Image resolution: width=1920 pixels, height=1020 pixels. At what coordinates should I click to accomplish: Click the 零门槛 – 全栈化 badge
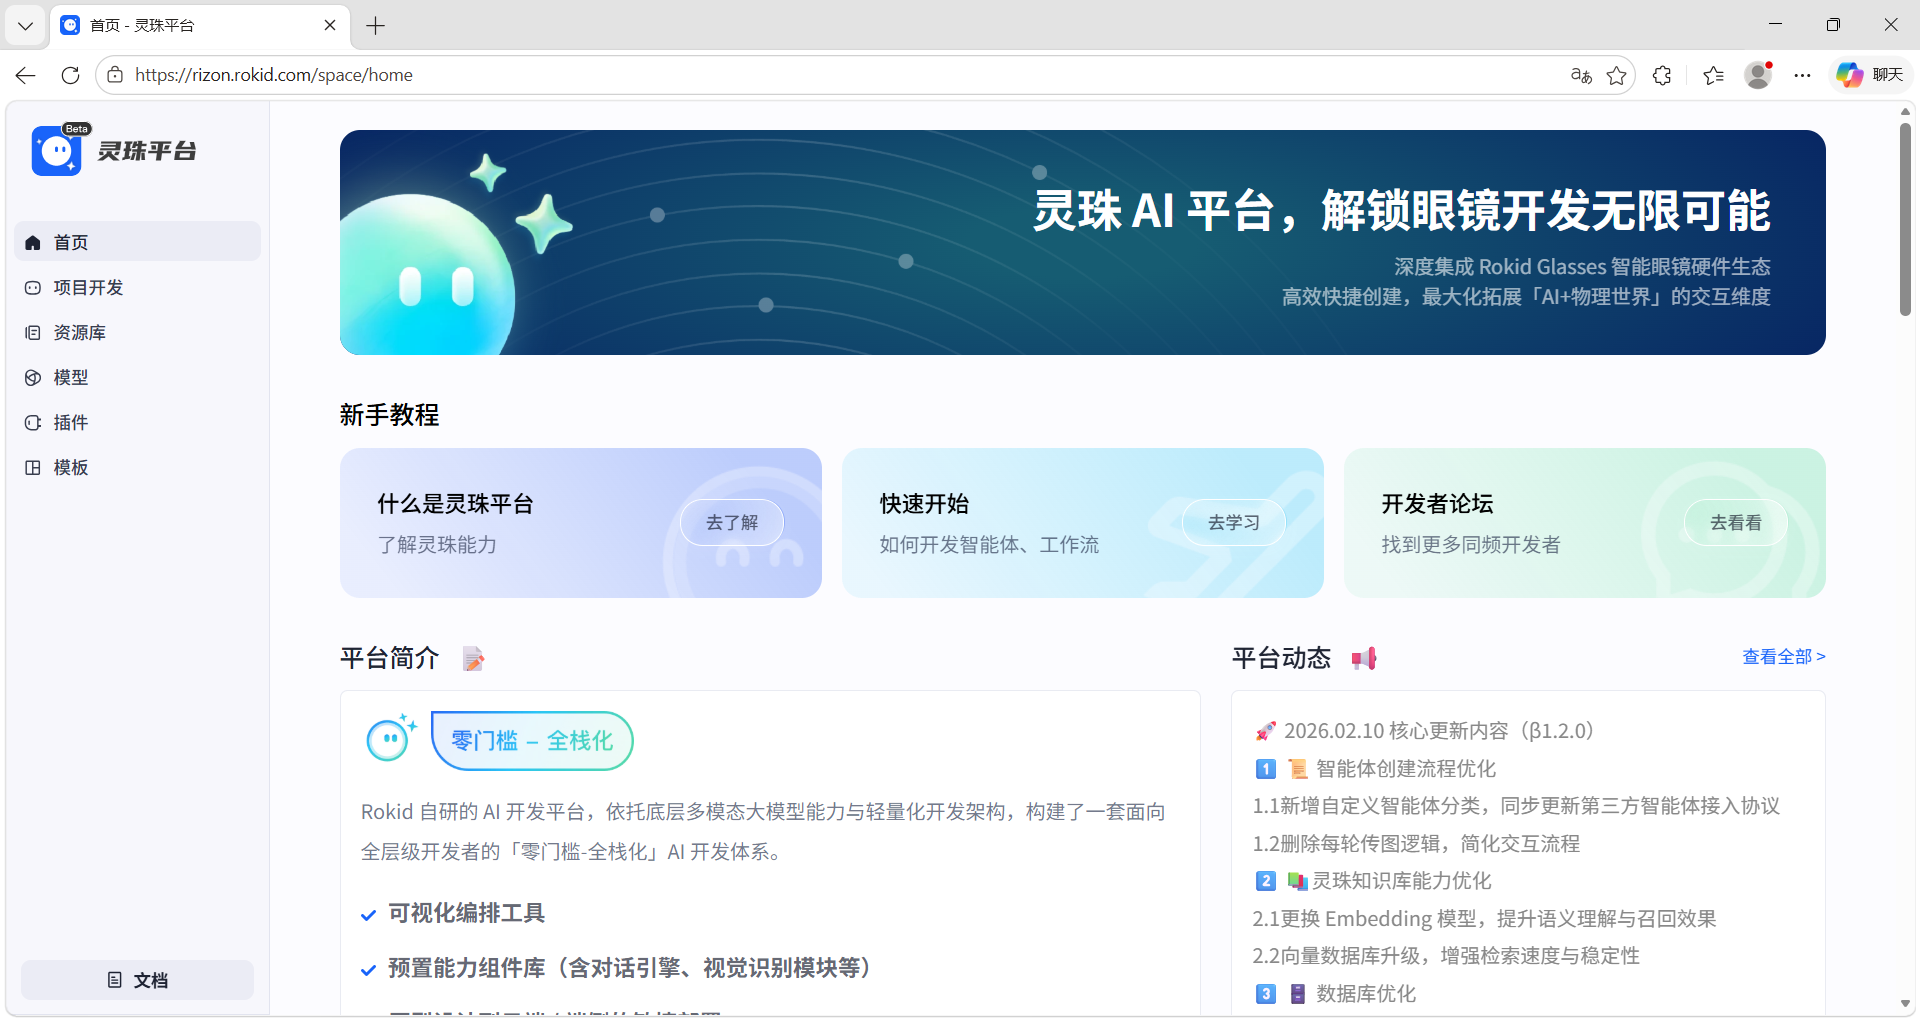[x=532, y=741]
